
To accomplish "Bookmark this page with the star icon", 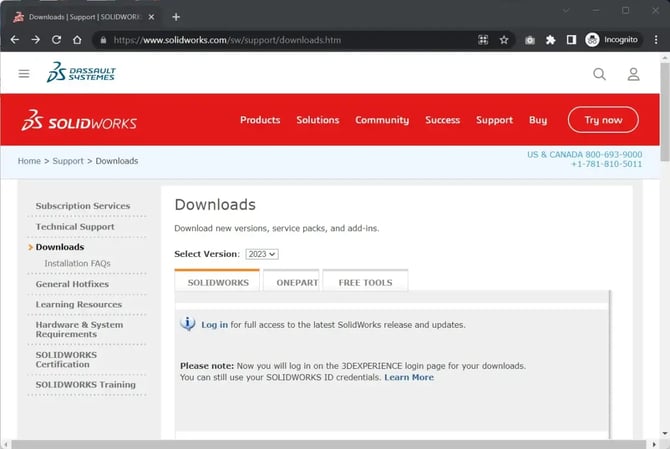I will click(504, 40).
